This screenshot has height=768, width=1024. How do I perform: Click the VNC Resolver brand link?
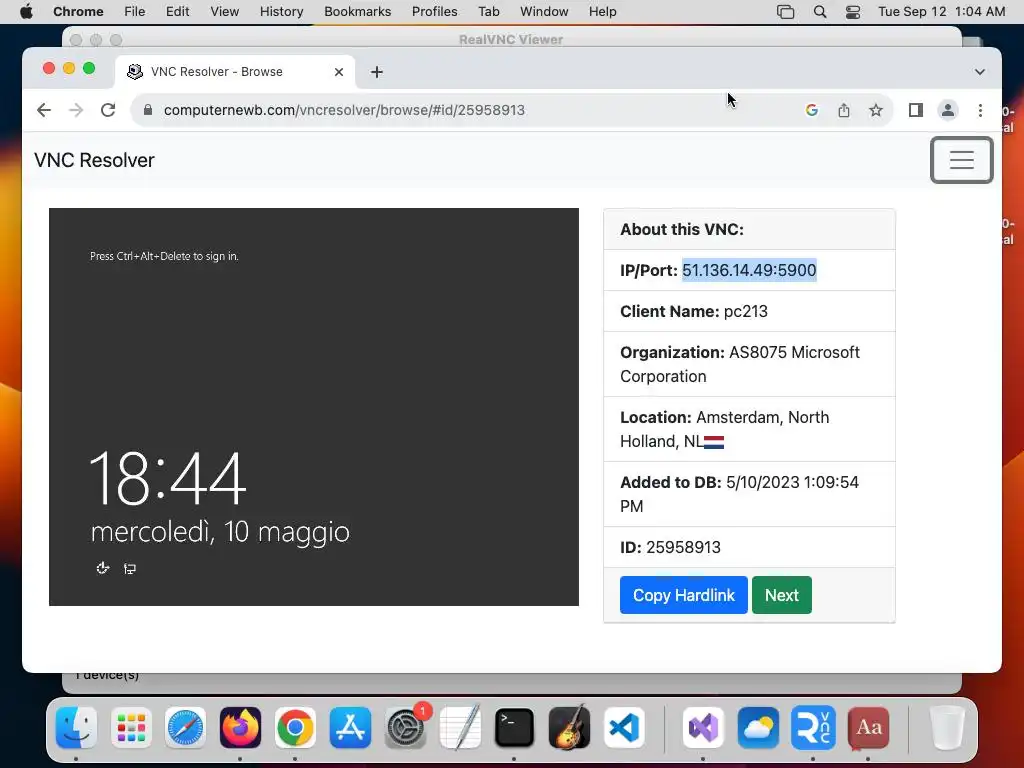click(x=94, y=160)
